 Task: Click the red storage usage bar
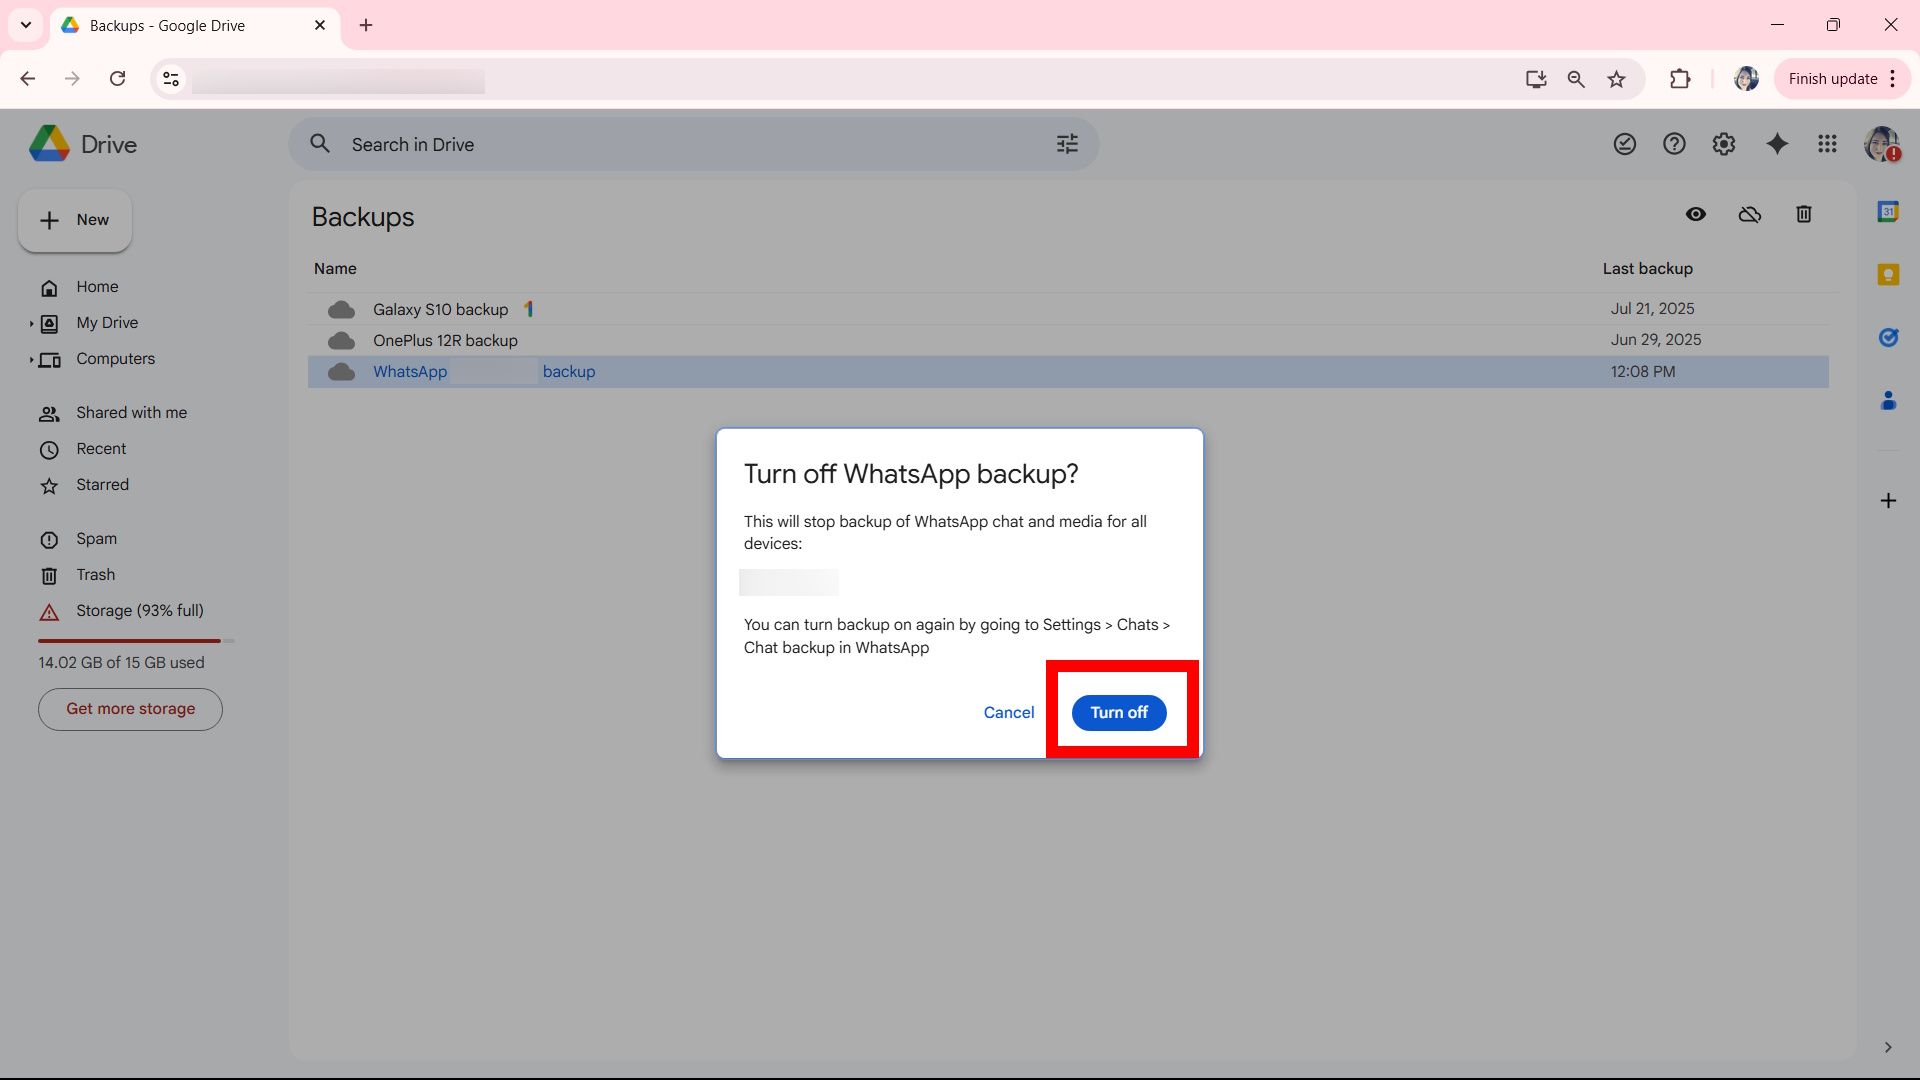129,641
